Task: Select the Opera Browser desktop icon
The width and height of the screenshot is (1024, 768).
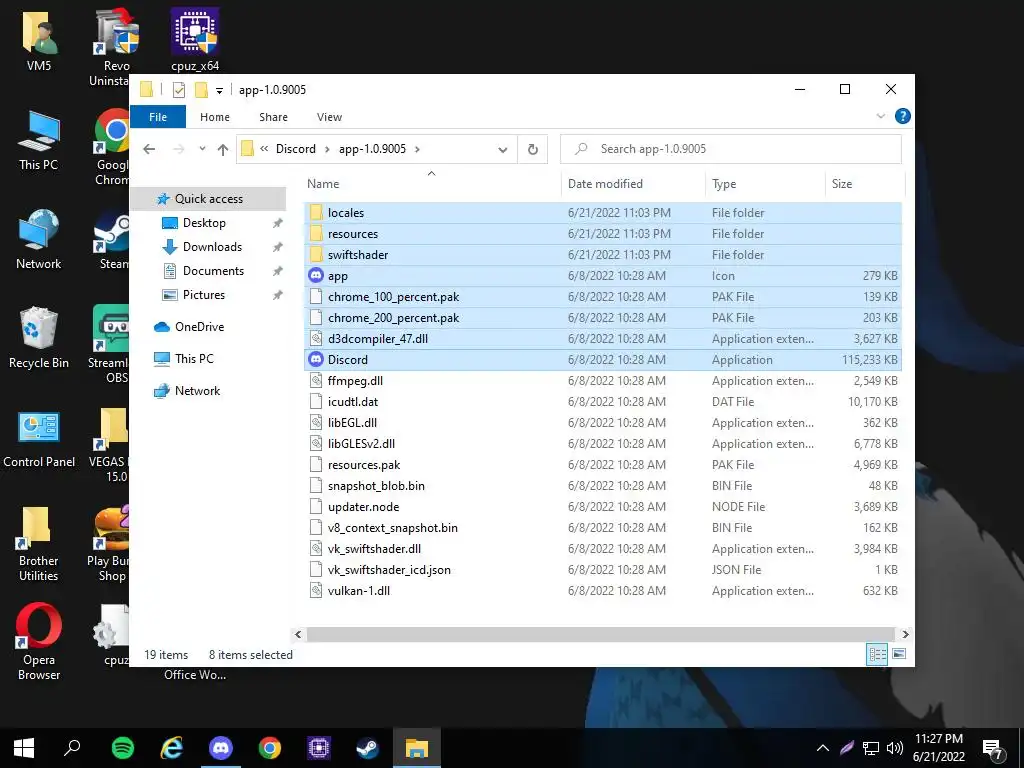Action: pyautogui.click(x=39, y=642)
